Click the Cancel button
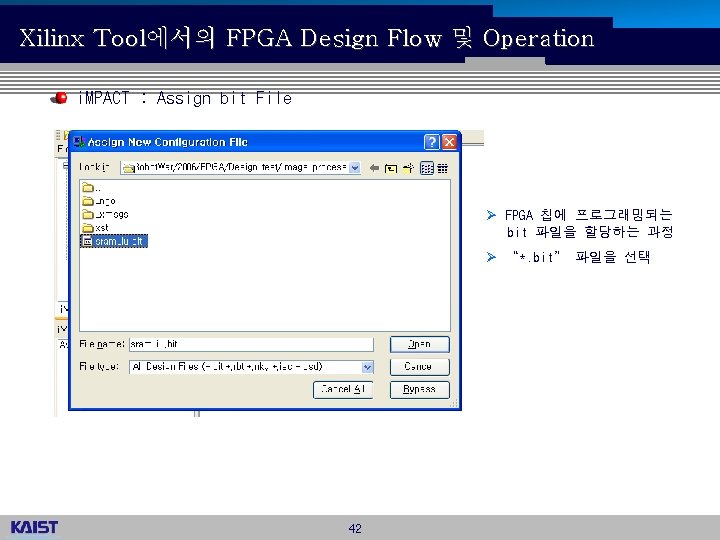Image resolution: width=720 pixels, height=540 pixels. click(420, 367)
